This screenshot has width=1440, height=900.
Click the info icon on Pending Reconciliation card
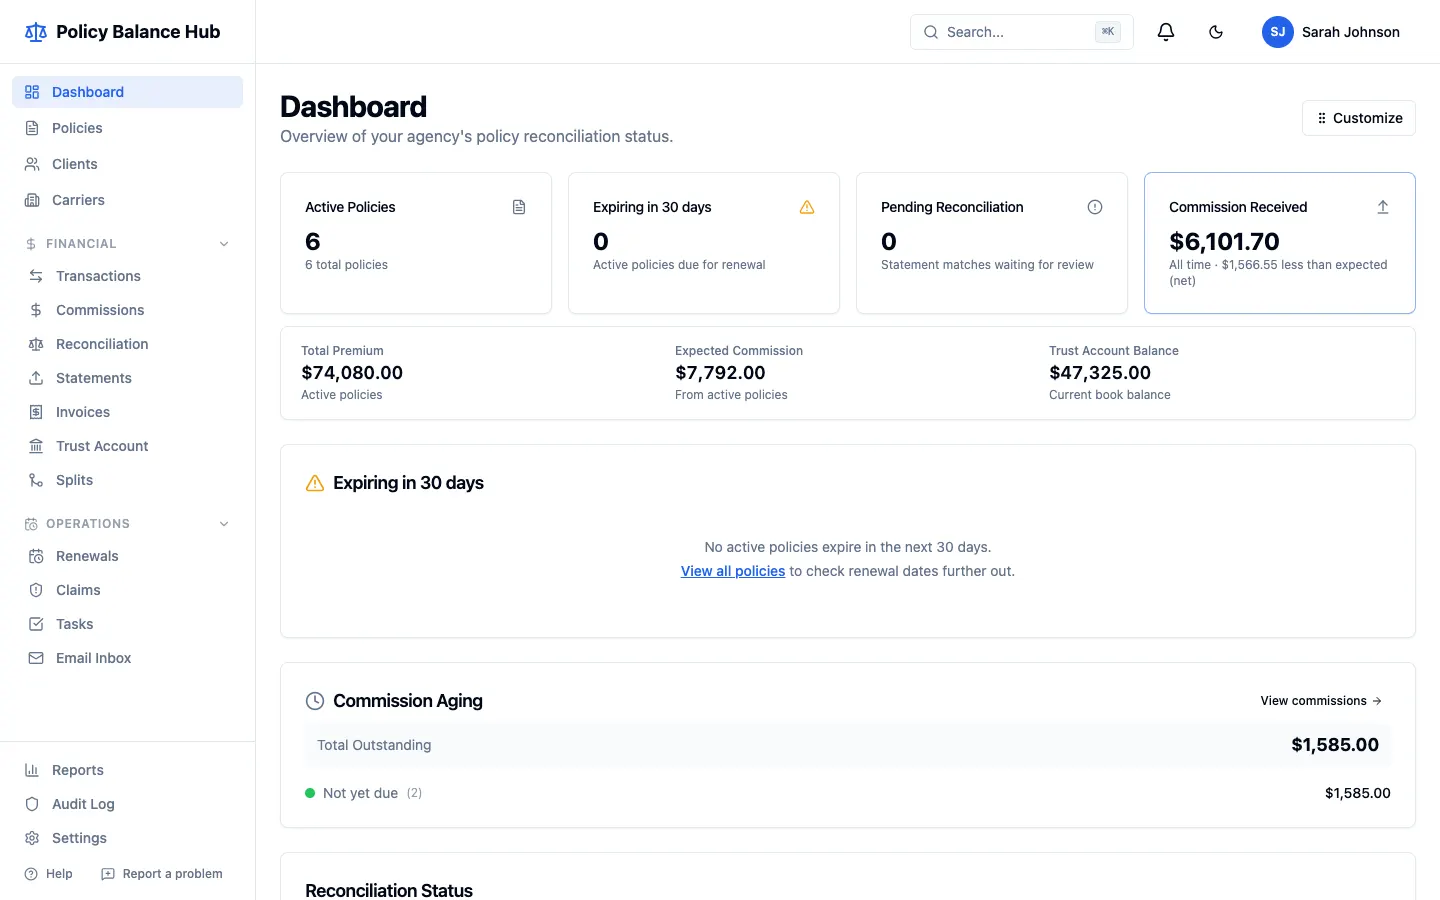click(1095, 207)
